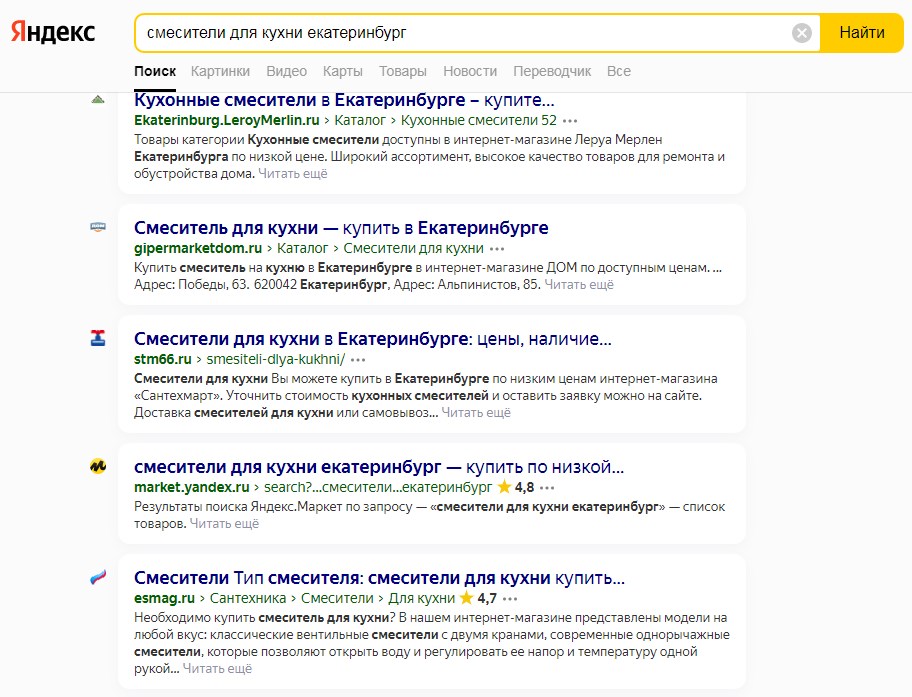Follow gipermarketdom 'Смесители для кухни' breadcrumb
This screenshot has width=912, height=697.
coord(413,248)
